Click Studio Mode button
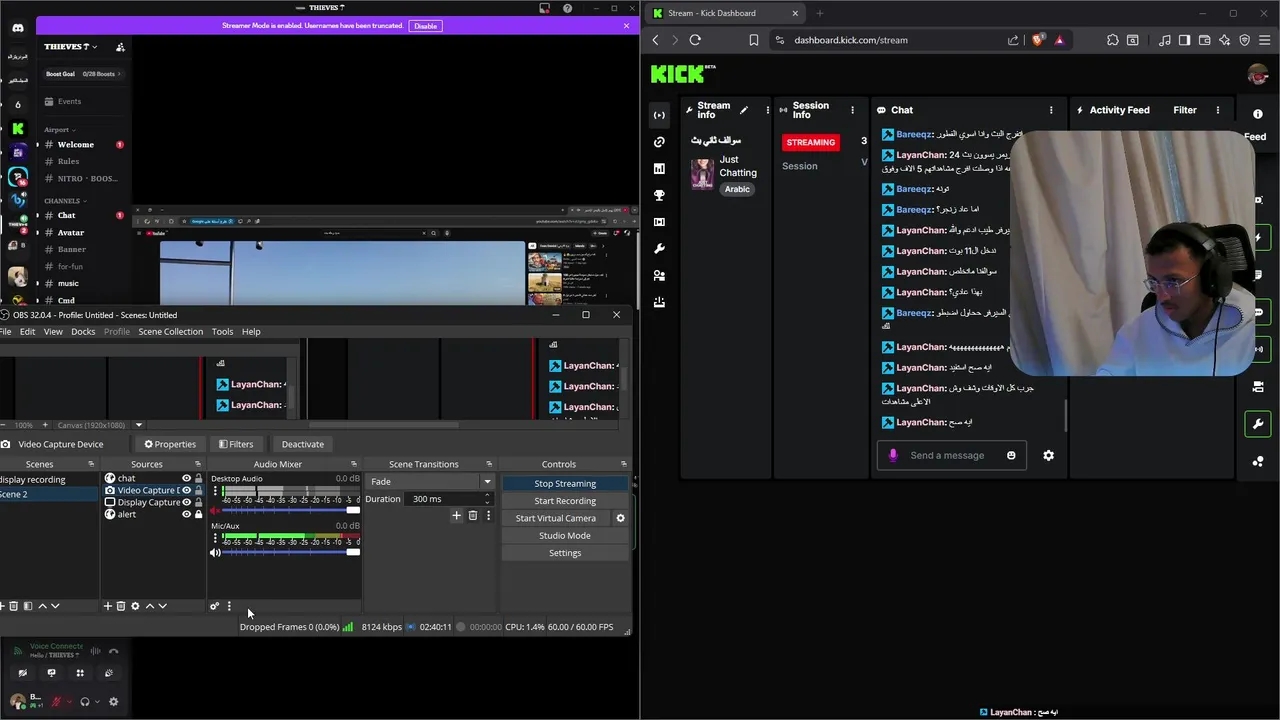The height and width of the screenshot is (720, 1280). click(565, 535)
